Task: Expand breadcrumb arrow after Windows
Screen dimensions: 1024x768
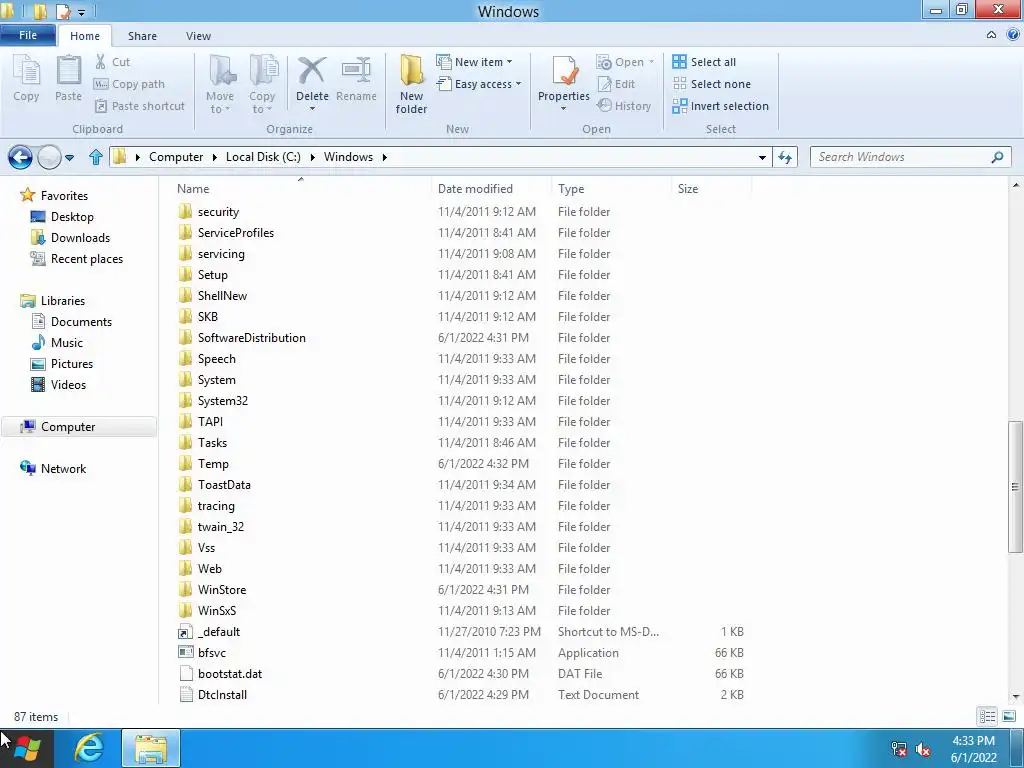Action: pos(385,157)
